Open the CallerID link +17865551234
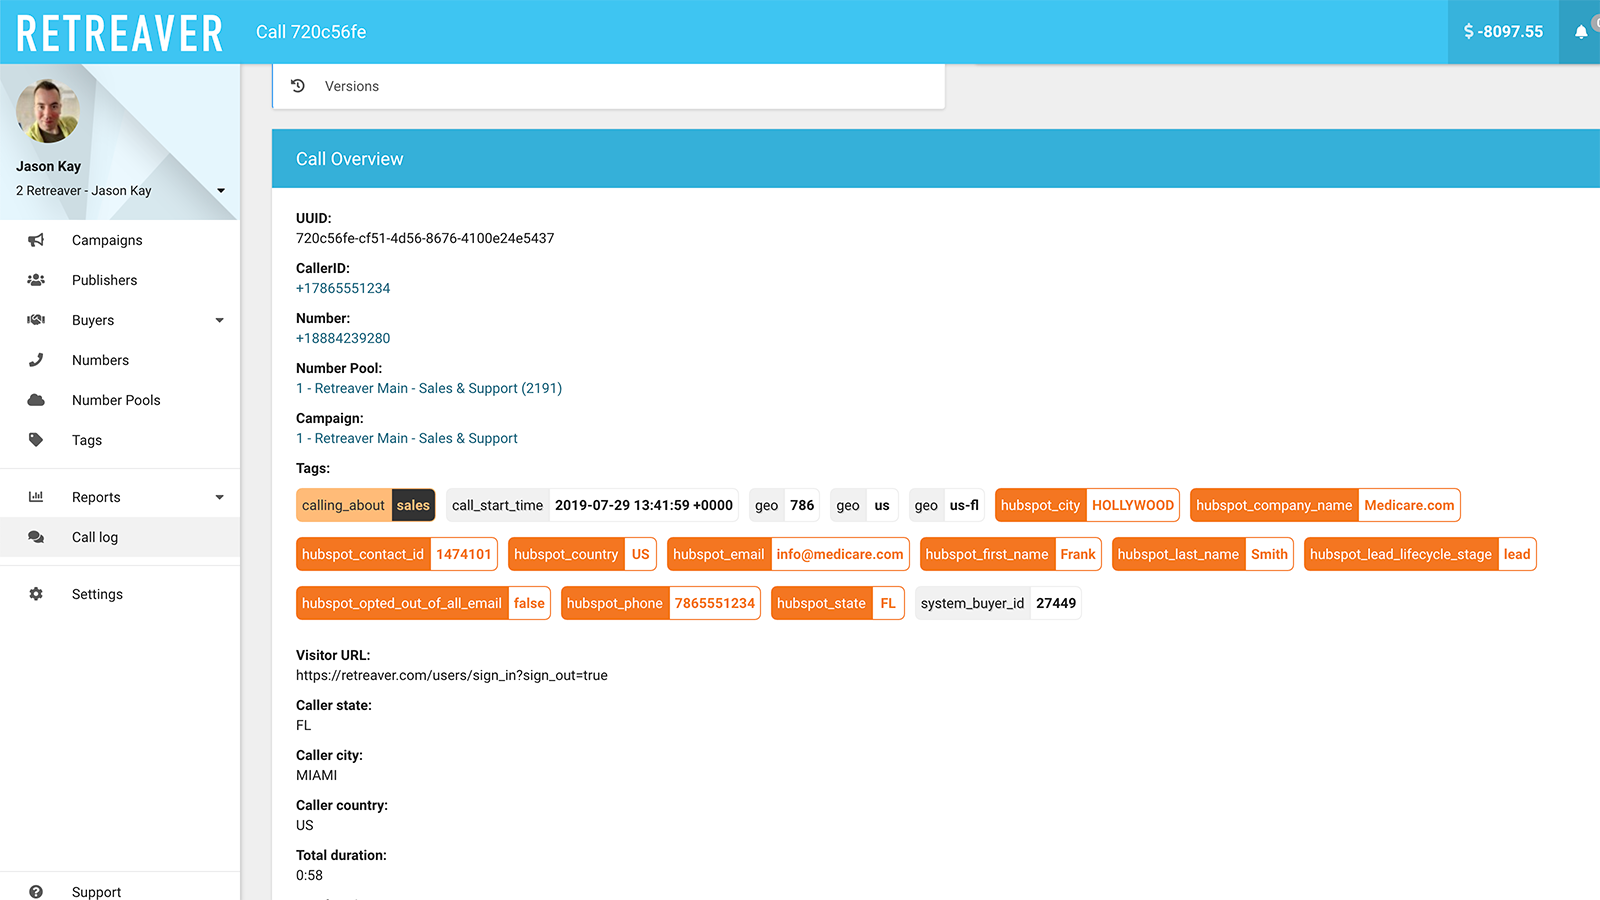 point(343,288)
